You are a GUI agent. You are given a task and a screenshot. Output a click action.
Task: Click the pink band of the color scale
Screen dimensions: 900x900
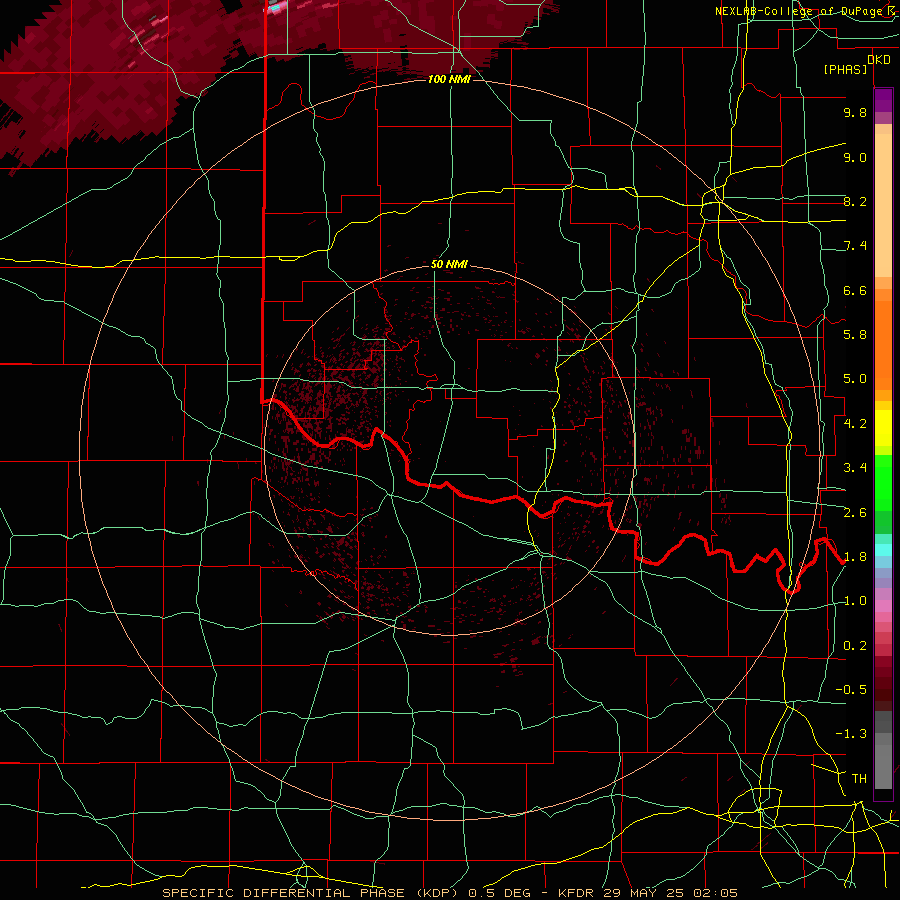[x=883, y=604]
